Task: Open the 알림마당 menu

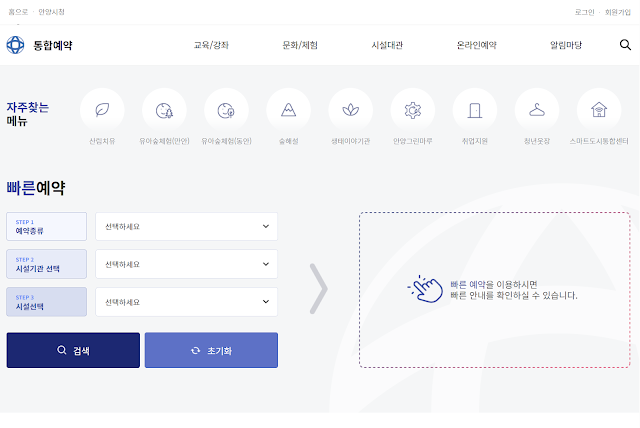Action: click(566, 45)
